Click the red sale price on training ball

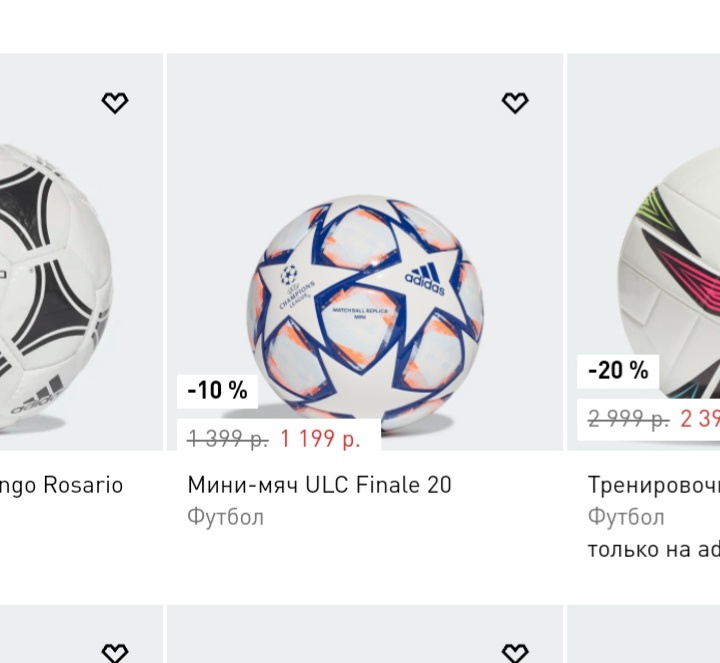pyautogui.click(x=699, y=419)
